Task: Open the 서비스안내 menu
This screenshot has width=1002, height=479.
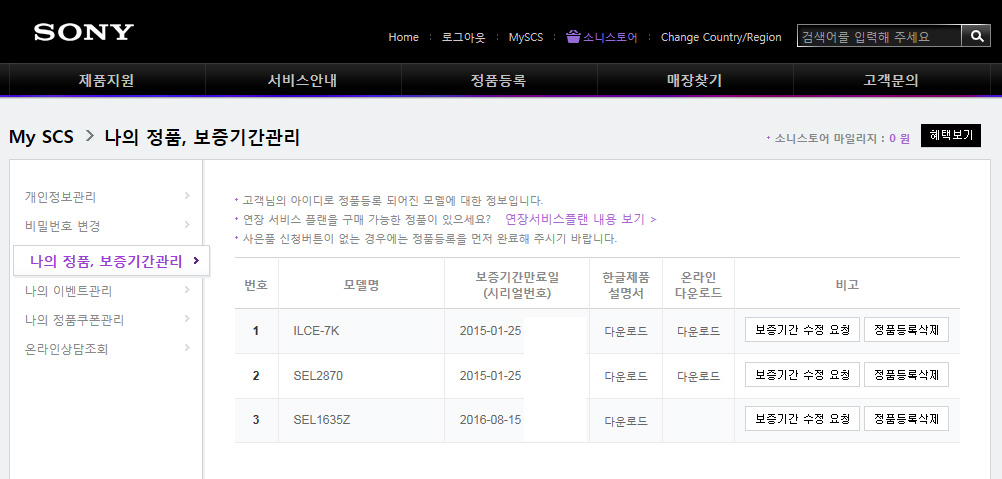Action: tap(302, 80)
